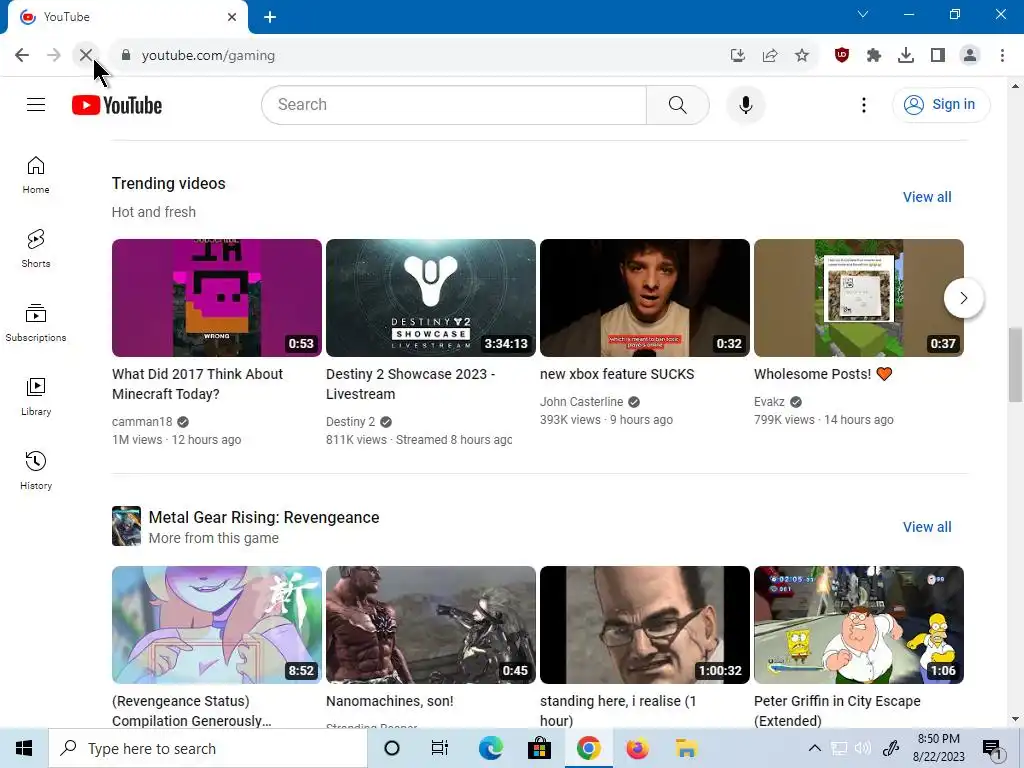The height and width of the screenshot is (768, 1024).
Task: Toggle Chrome side panel
Action: 938,56
